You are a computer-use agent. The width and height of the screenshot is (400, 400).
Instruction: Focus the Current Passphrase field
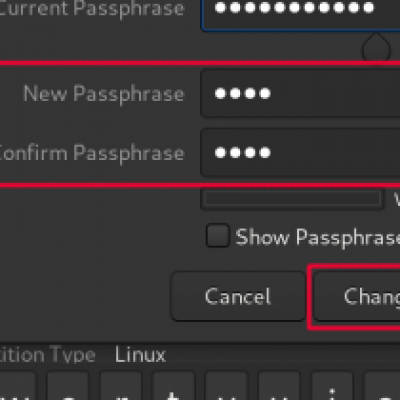coord(301,15)
